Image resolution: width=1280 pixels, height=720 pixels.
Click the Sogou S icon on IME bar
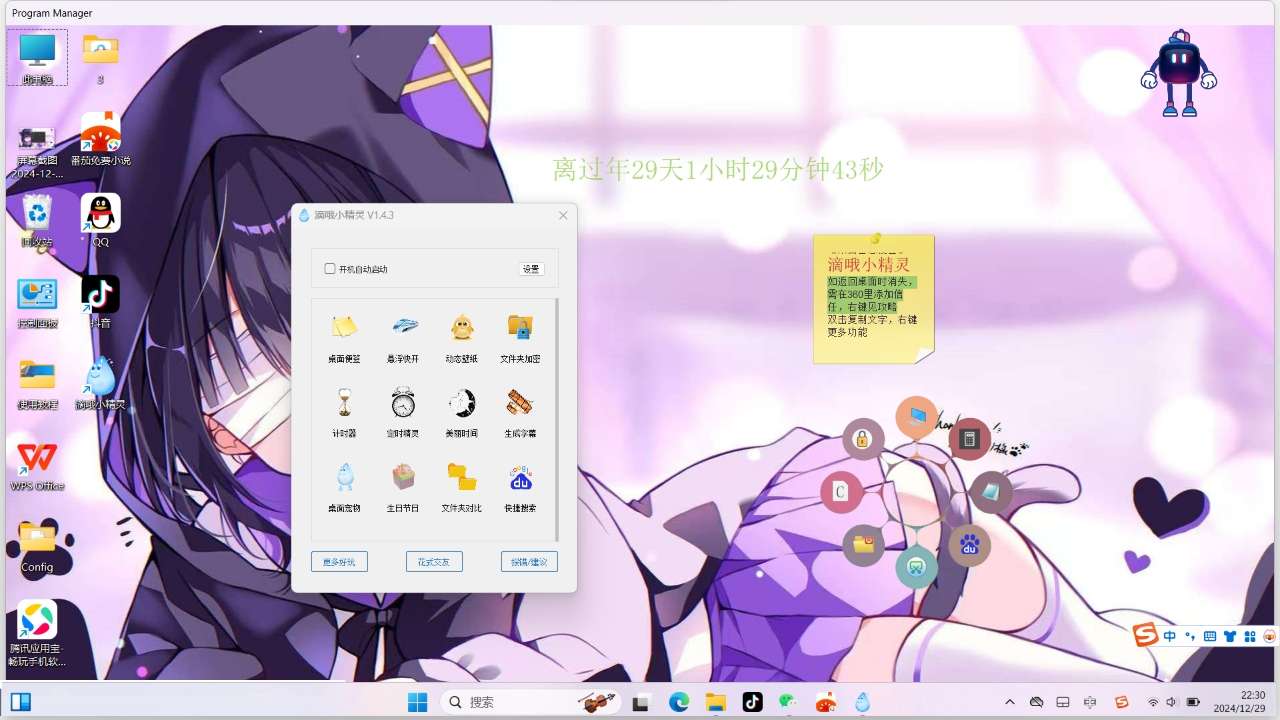(1146, 635)
